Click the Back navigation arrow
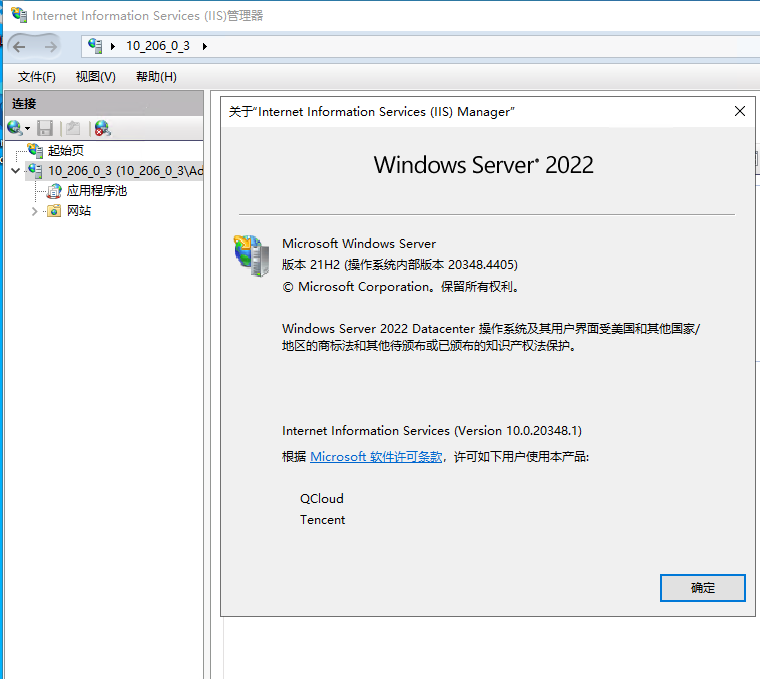 click(x=20, y=47)
